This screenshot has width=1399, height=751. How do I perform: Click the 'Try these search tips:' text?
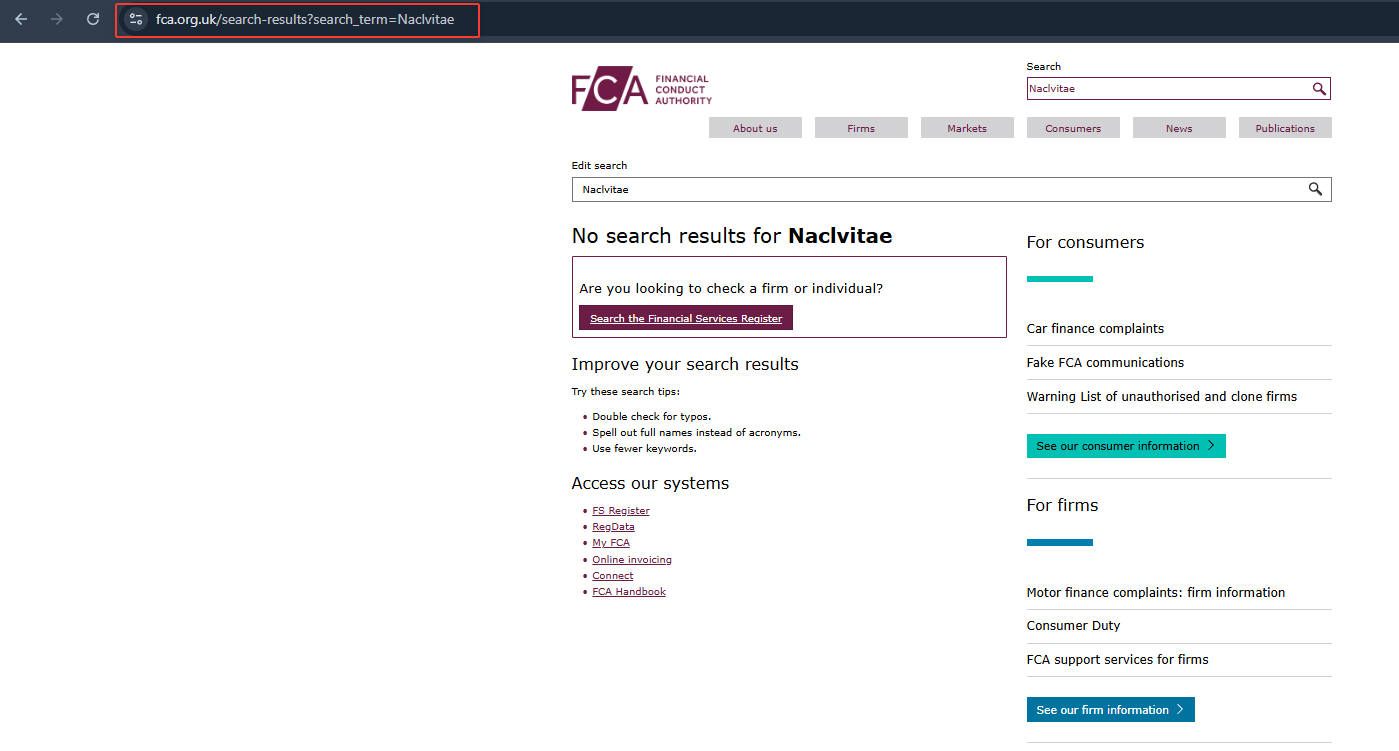[625, 392]
